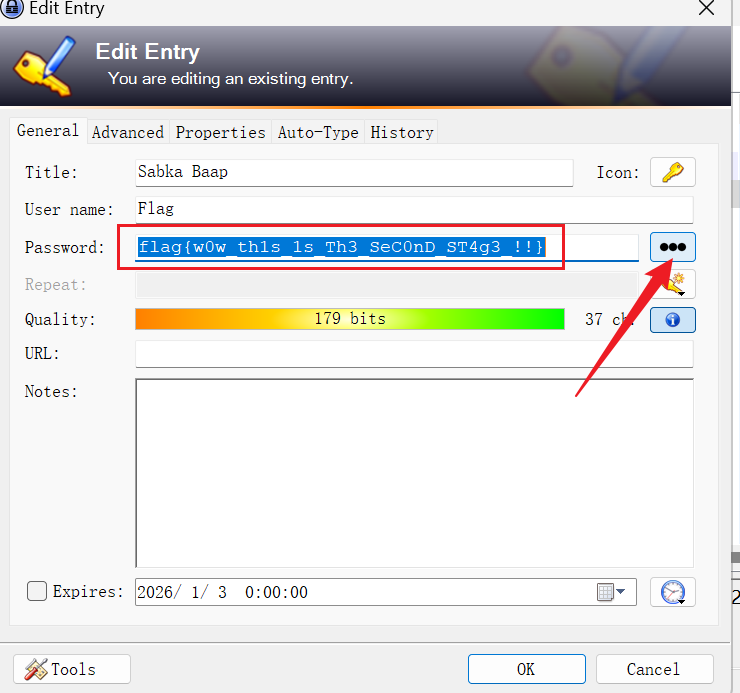
Task: Switch to the Advanced tab
Action: click(127, 132)
